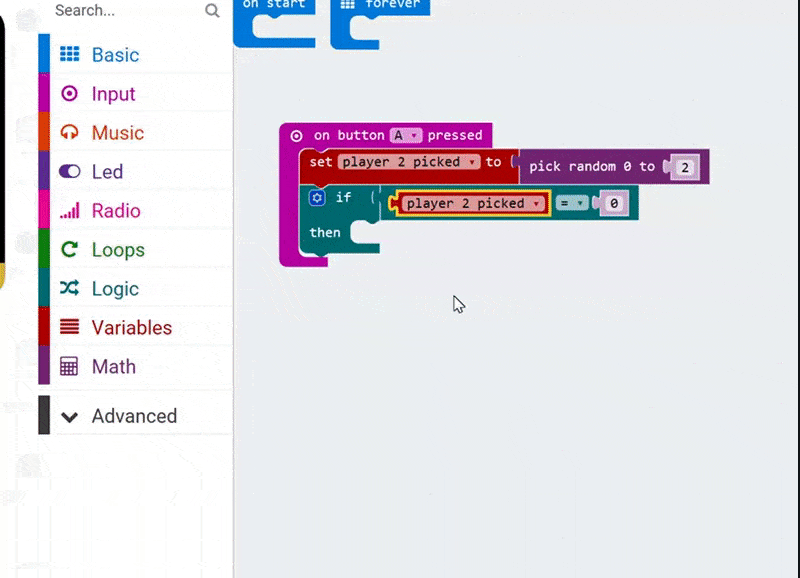The height and width of the screenshot is (578, 800).
Task: Click the Loops refresh arrow icon
Action: (69, 250)
